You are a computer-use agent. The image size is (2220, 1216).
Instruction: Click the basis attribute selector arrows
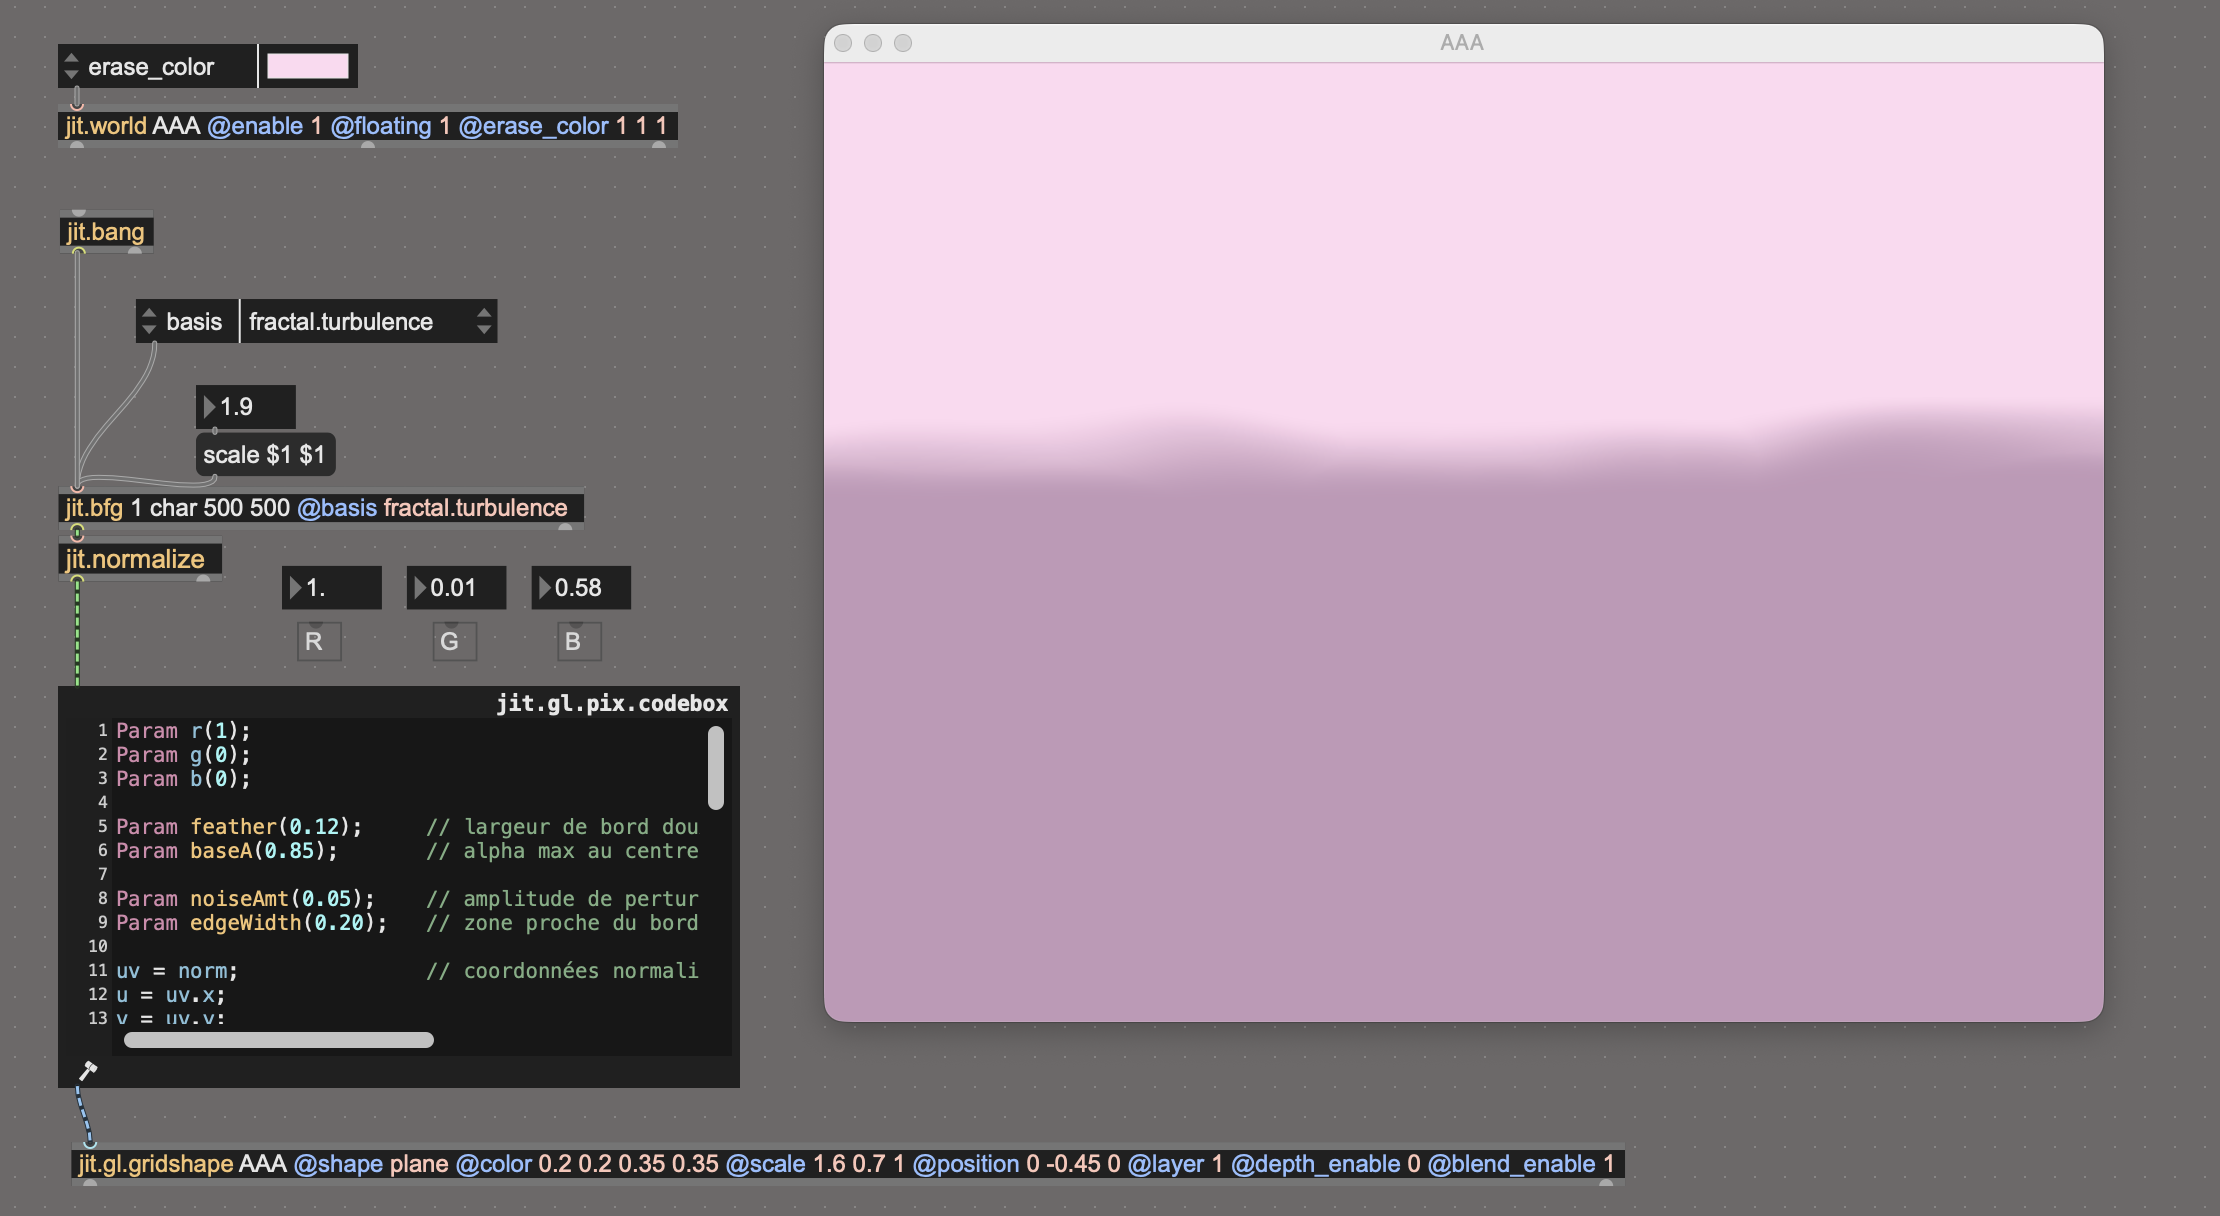click(149, 321)
